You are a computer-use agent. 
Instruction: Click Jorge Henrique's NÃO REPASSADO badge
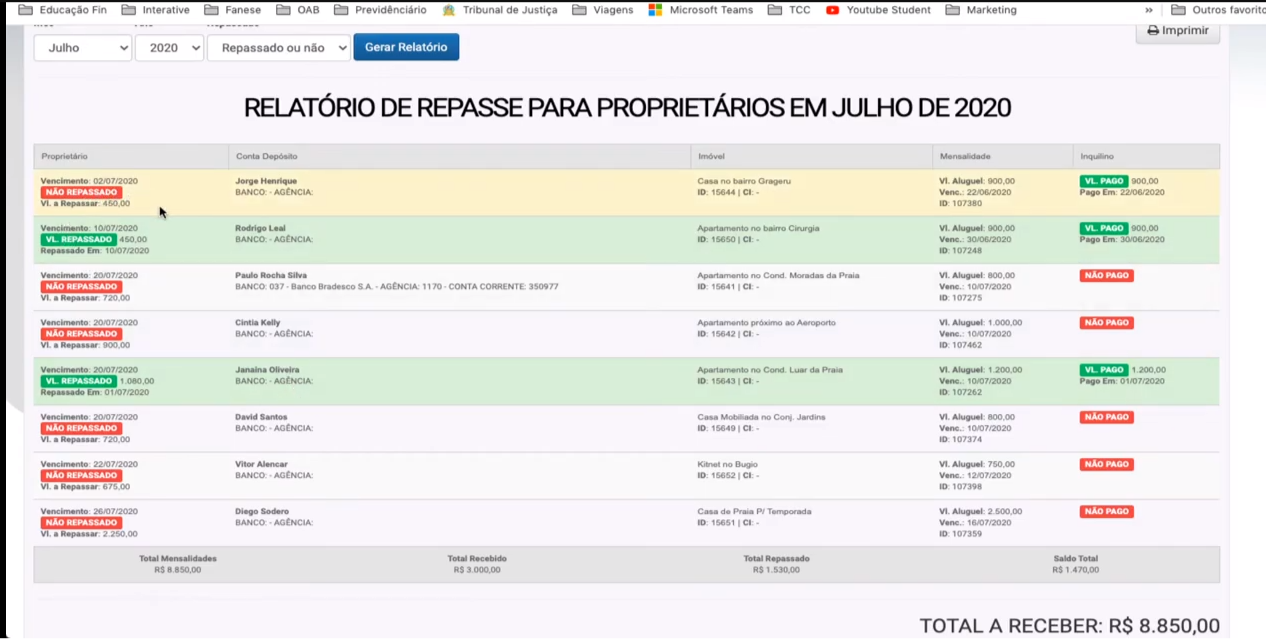(81, 192)
